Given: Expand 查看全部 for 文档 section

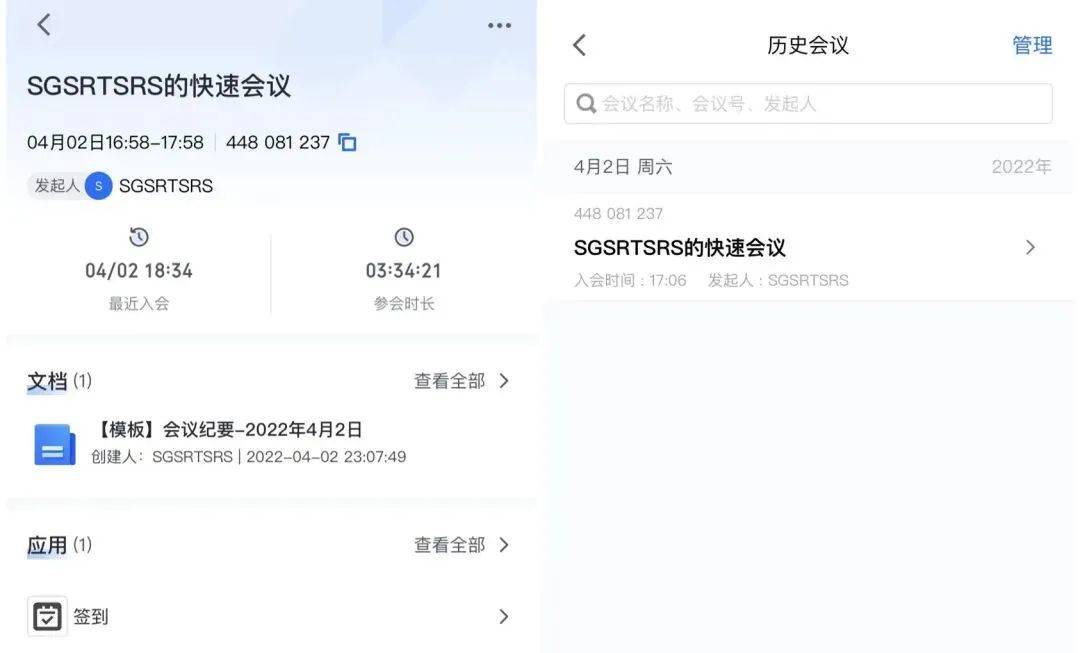Looking at the screenshot, I should coord(461,381).
